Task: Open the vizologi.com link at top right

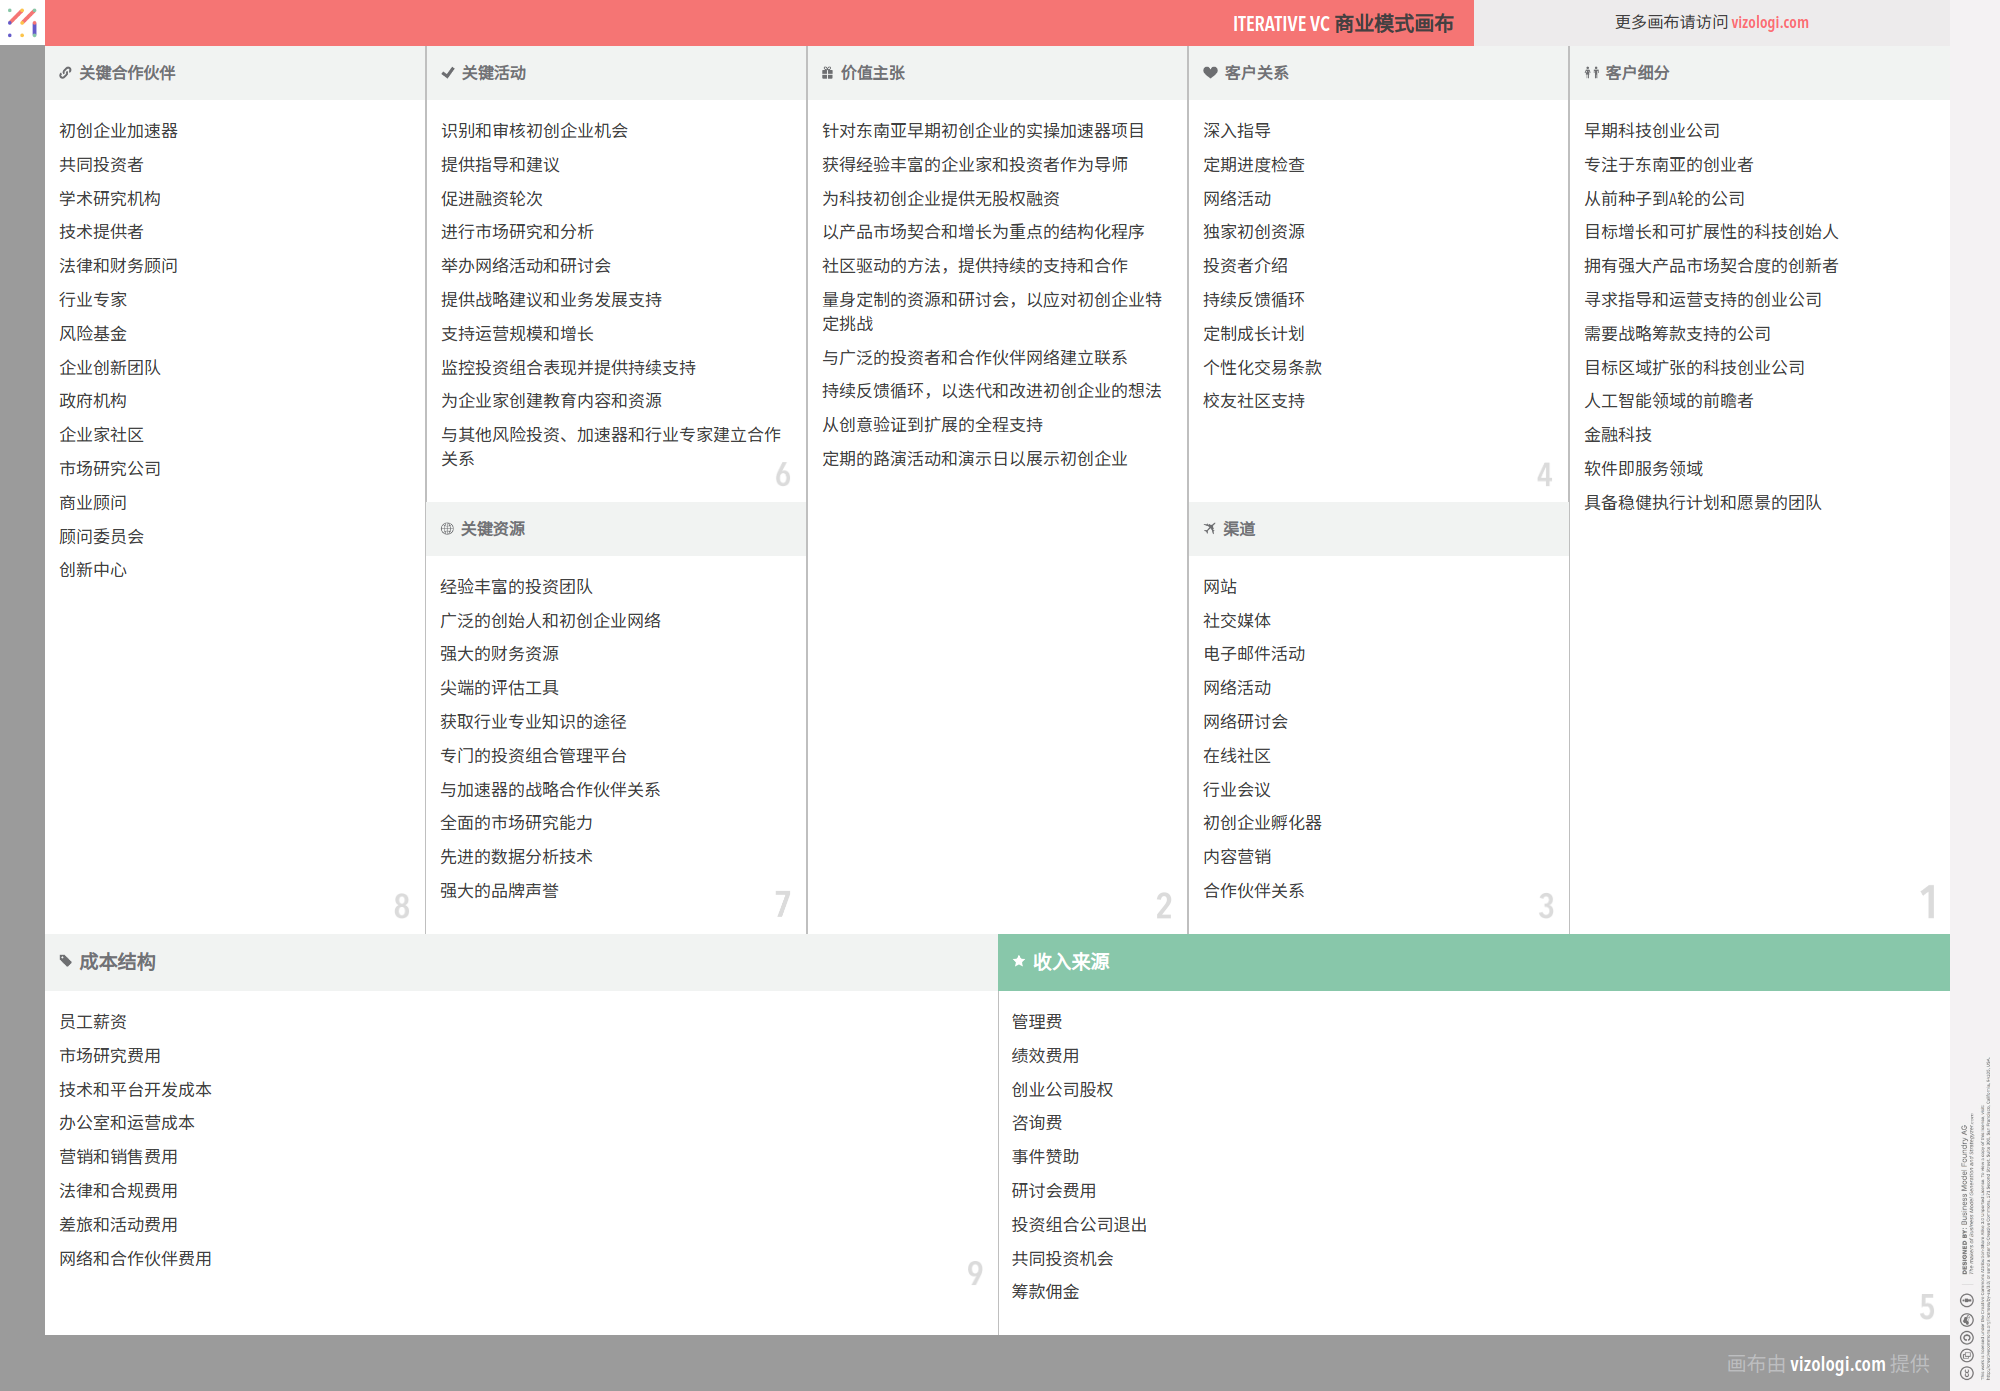Action: pos(1769,22)
